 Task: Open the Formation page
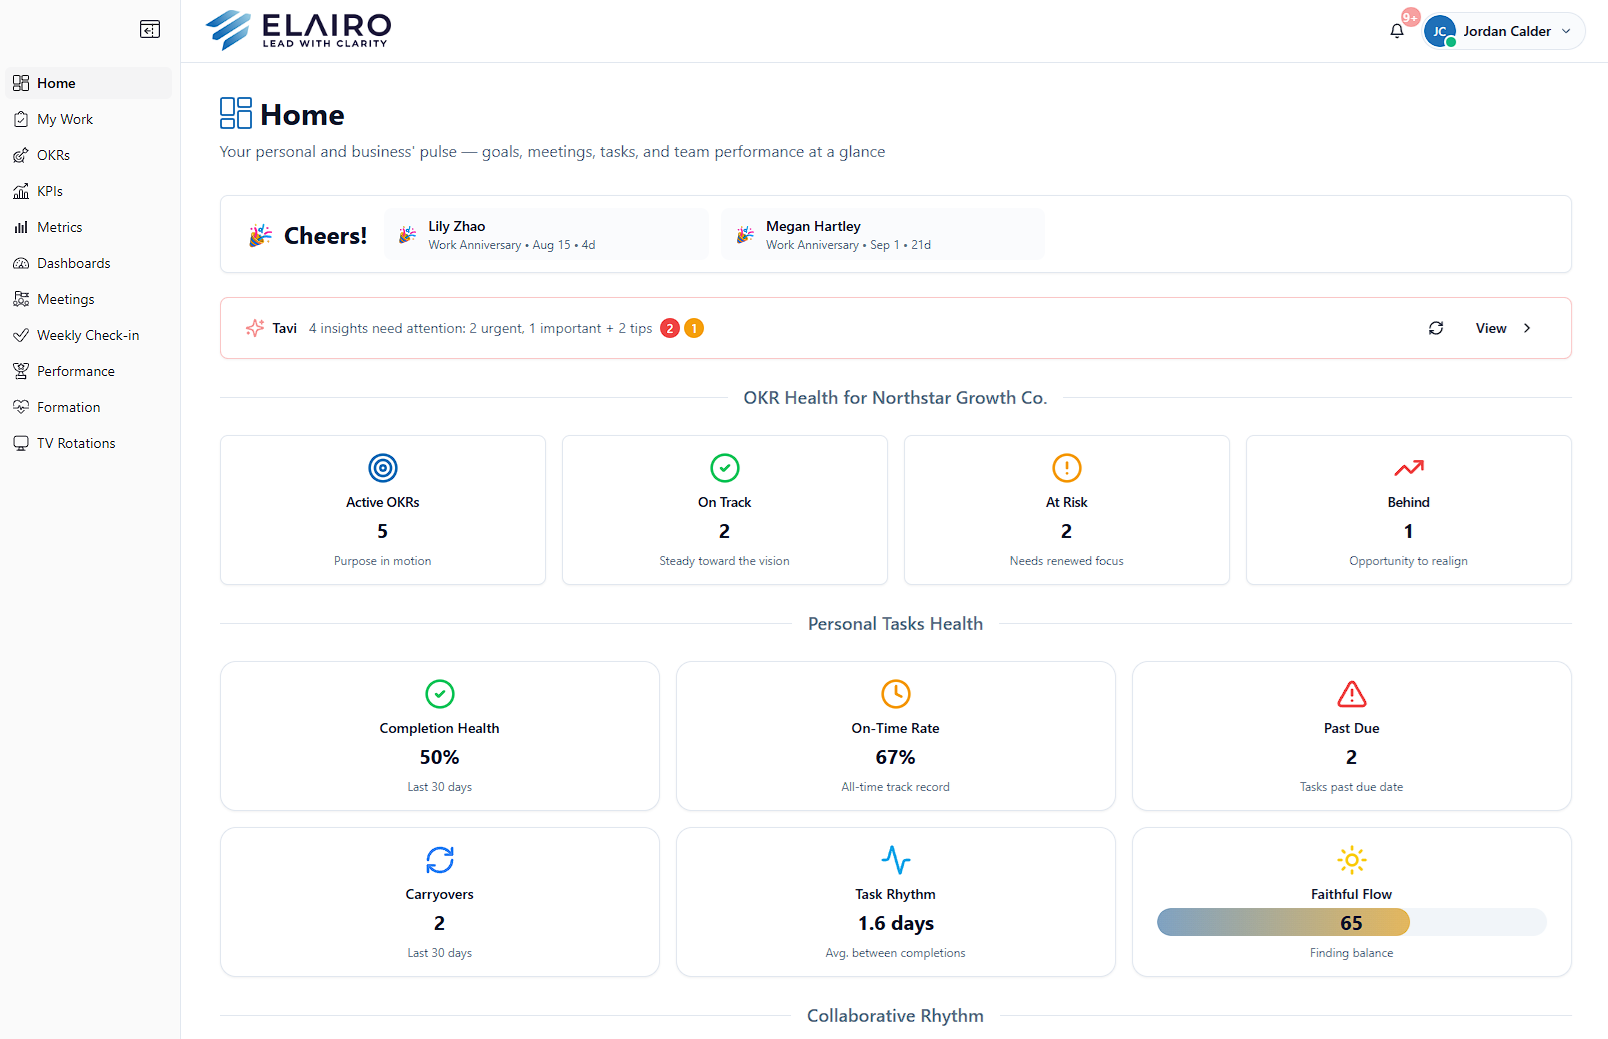(x=89, y=407)
